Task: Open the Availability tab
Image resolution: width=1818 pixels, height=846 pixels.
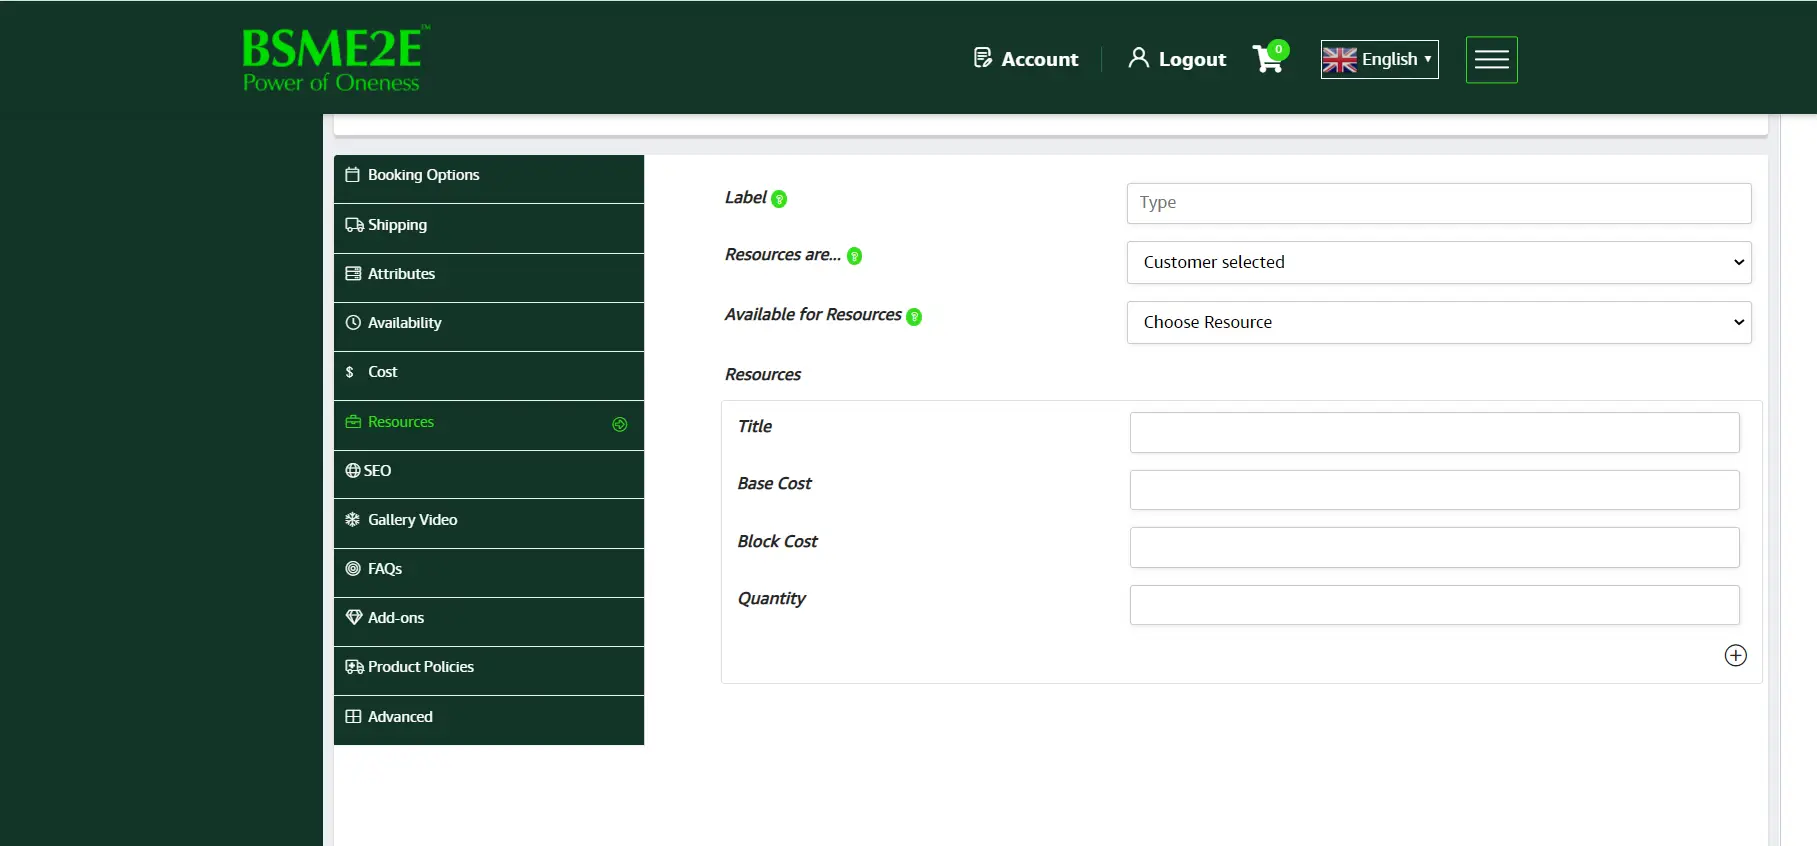Action: [489, 326]
